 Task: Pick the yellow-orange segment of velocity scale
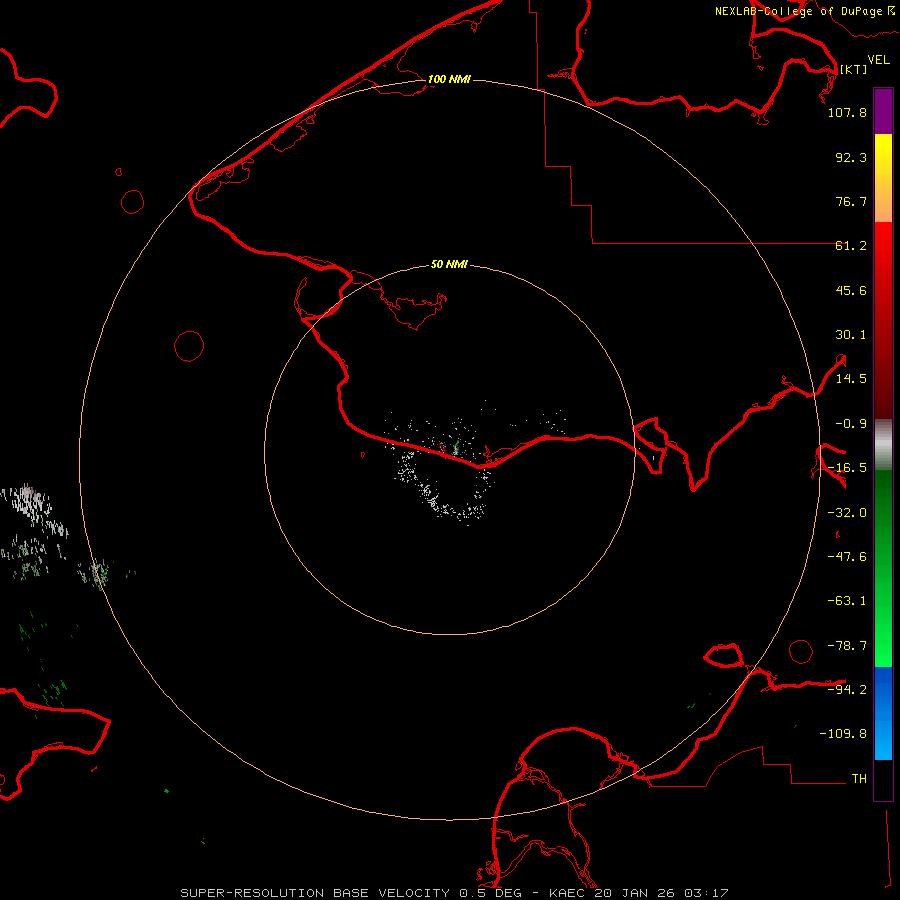click(x=883, y=178)
